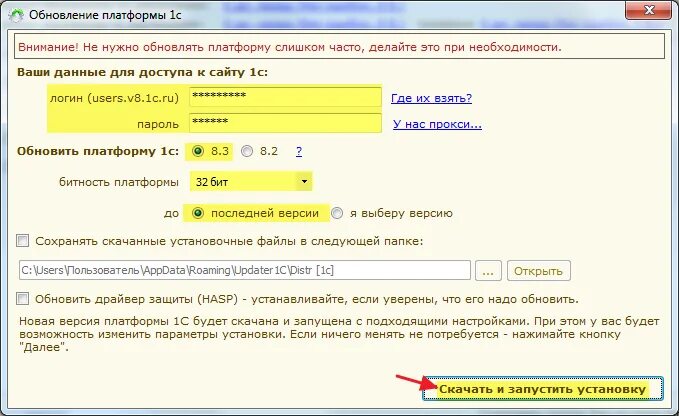Click the password field
Screen dimensions: 679x416
coord(285,123)
